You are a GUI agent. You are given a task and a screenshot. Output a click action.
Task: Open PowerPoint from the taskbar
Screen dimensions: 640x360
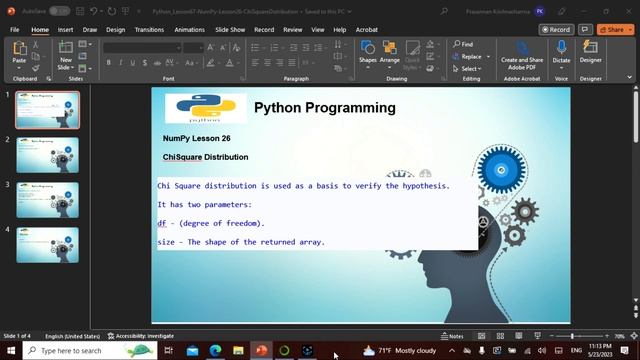pos(261,350)
